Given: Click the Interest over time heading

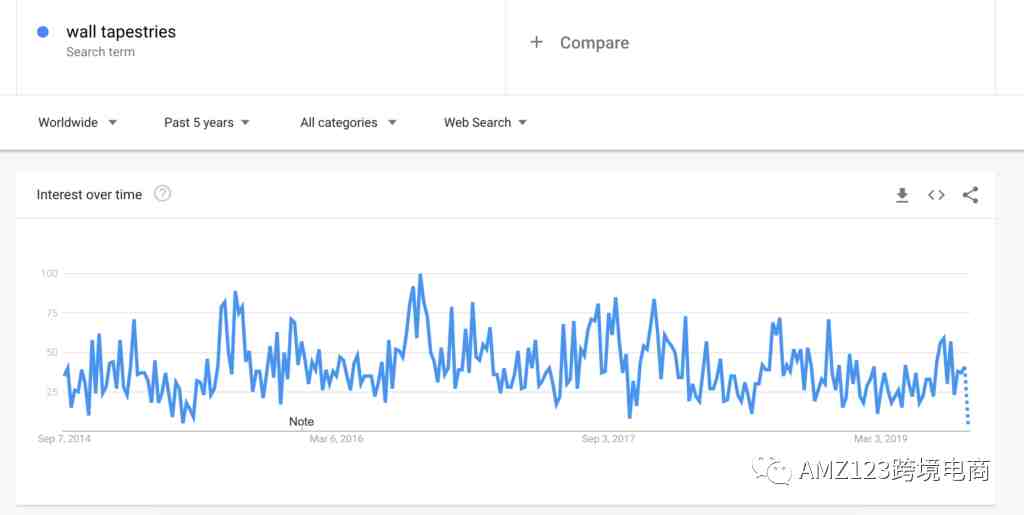Looking at the screenshot, I should [89, 195].
